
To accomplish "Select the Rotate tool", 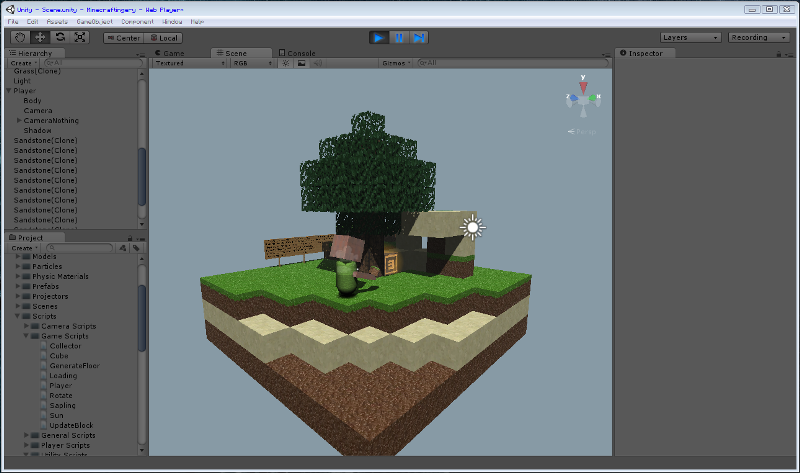I will (x=60, y=37).
